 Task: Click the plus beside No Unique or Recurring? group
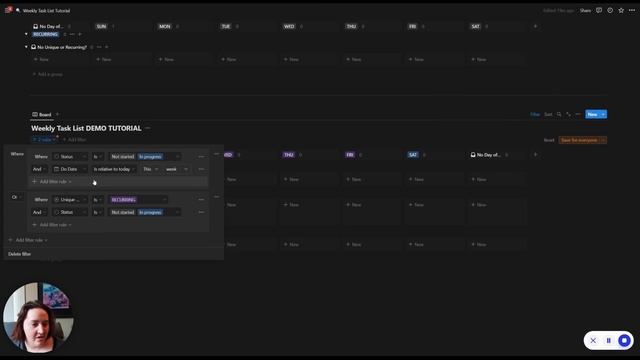tap(107, 47)
